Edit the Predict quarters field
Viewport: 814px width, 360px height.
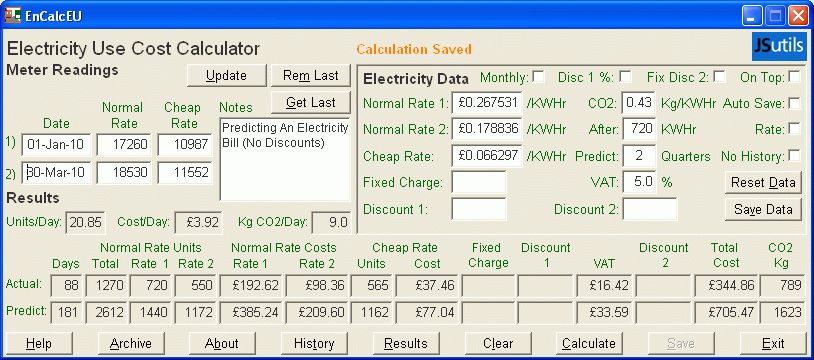639,156
